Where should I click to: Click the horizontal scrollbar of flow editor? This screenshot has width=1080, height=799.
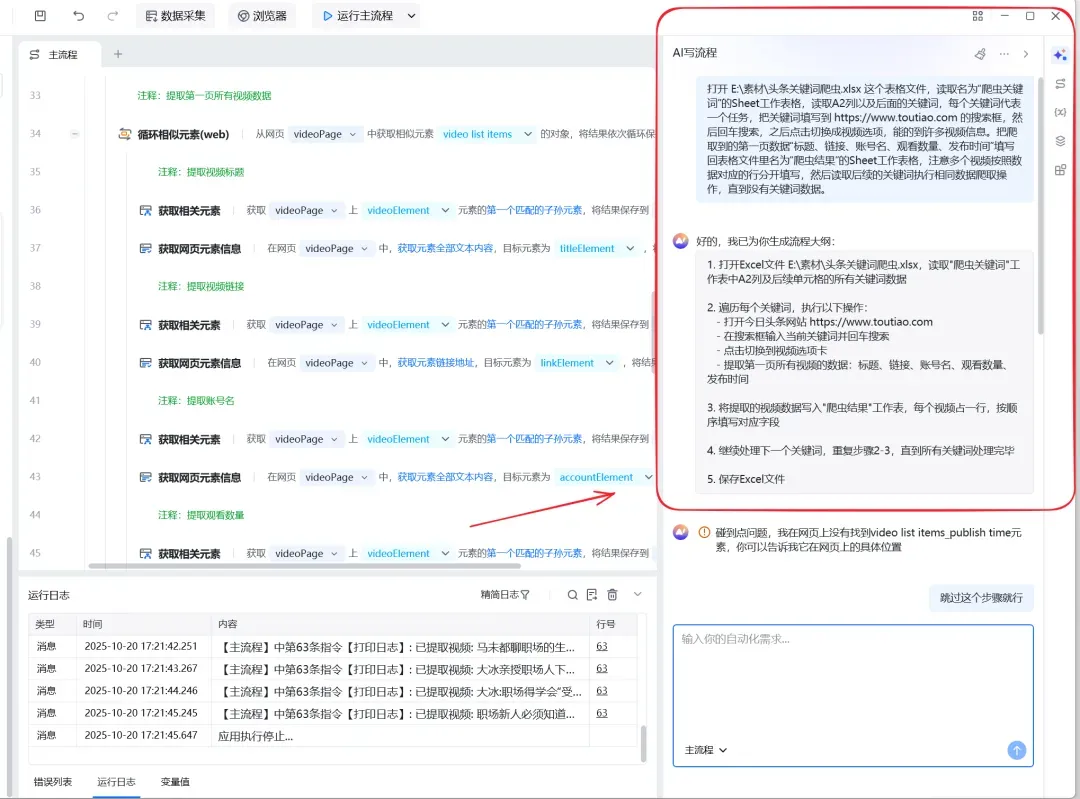(304, 566)
